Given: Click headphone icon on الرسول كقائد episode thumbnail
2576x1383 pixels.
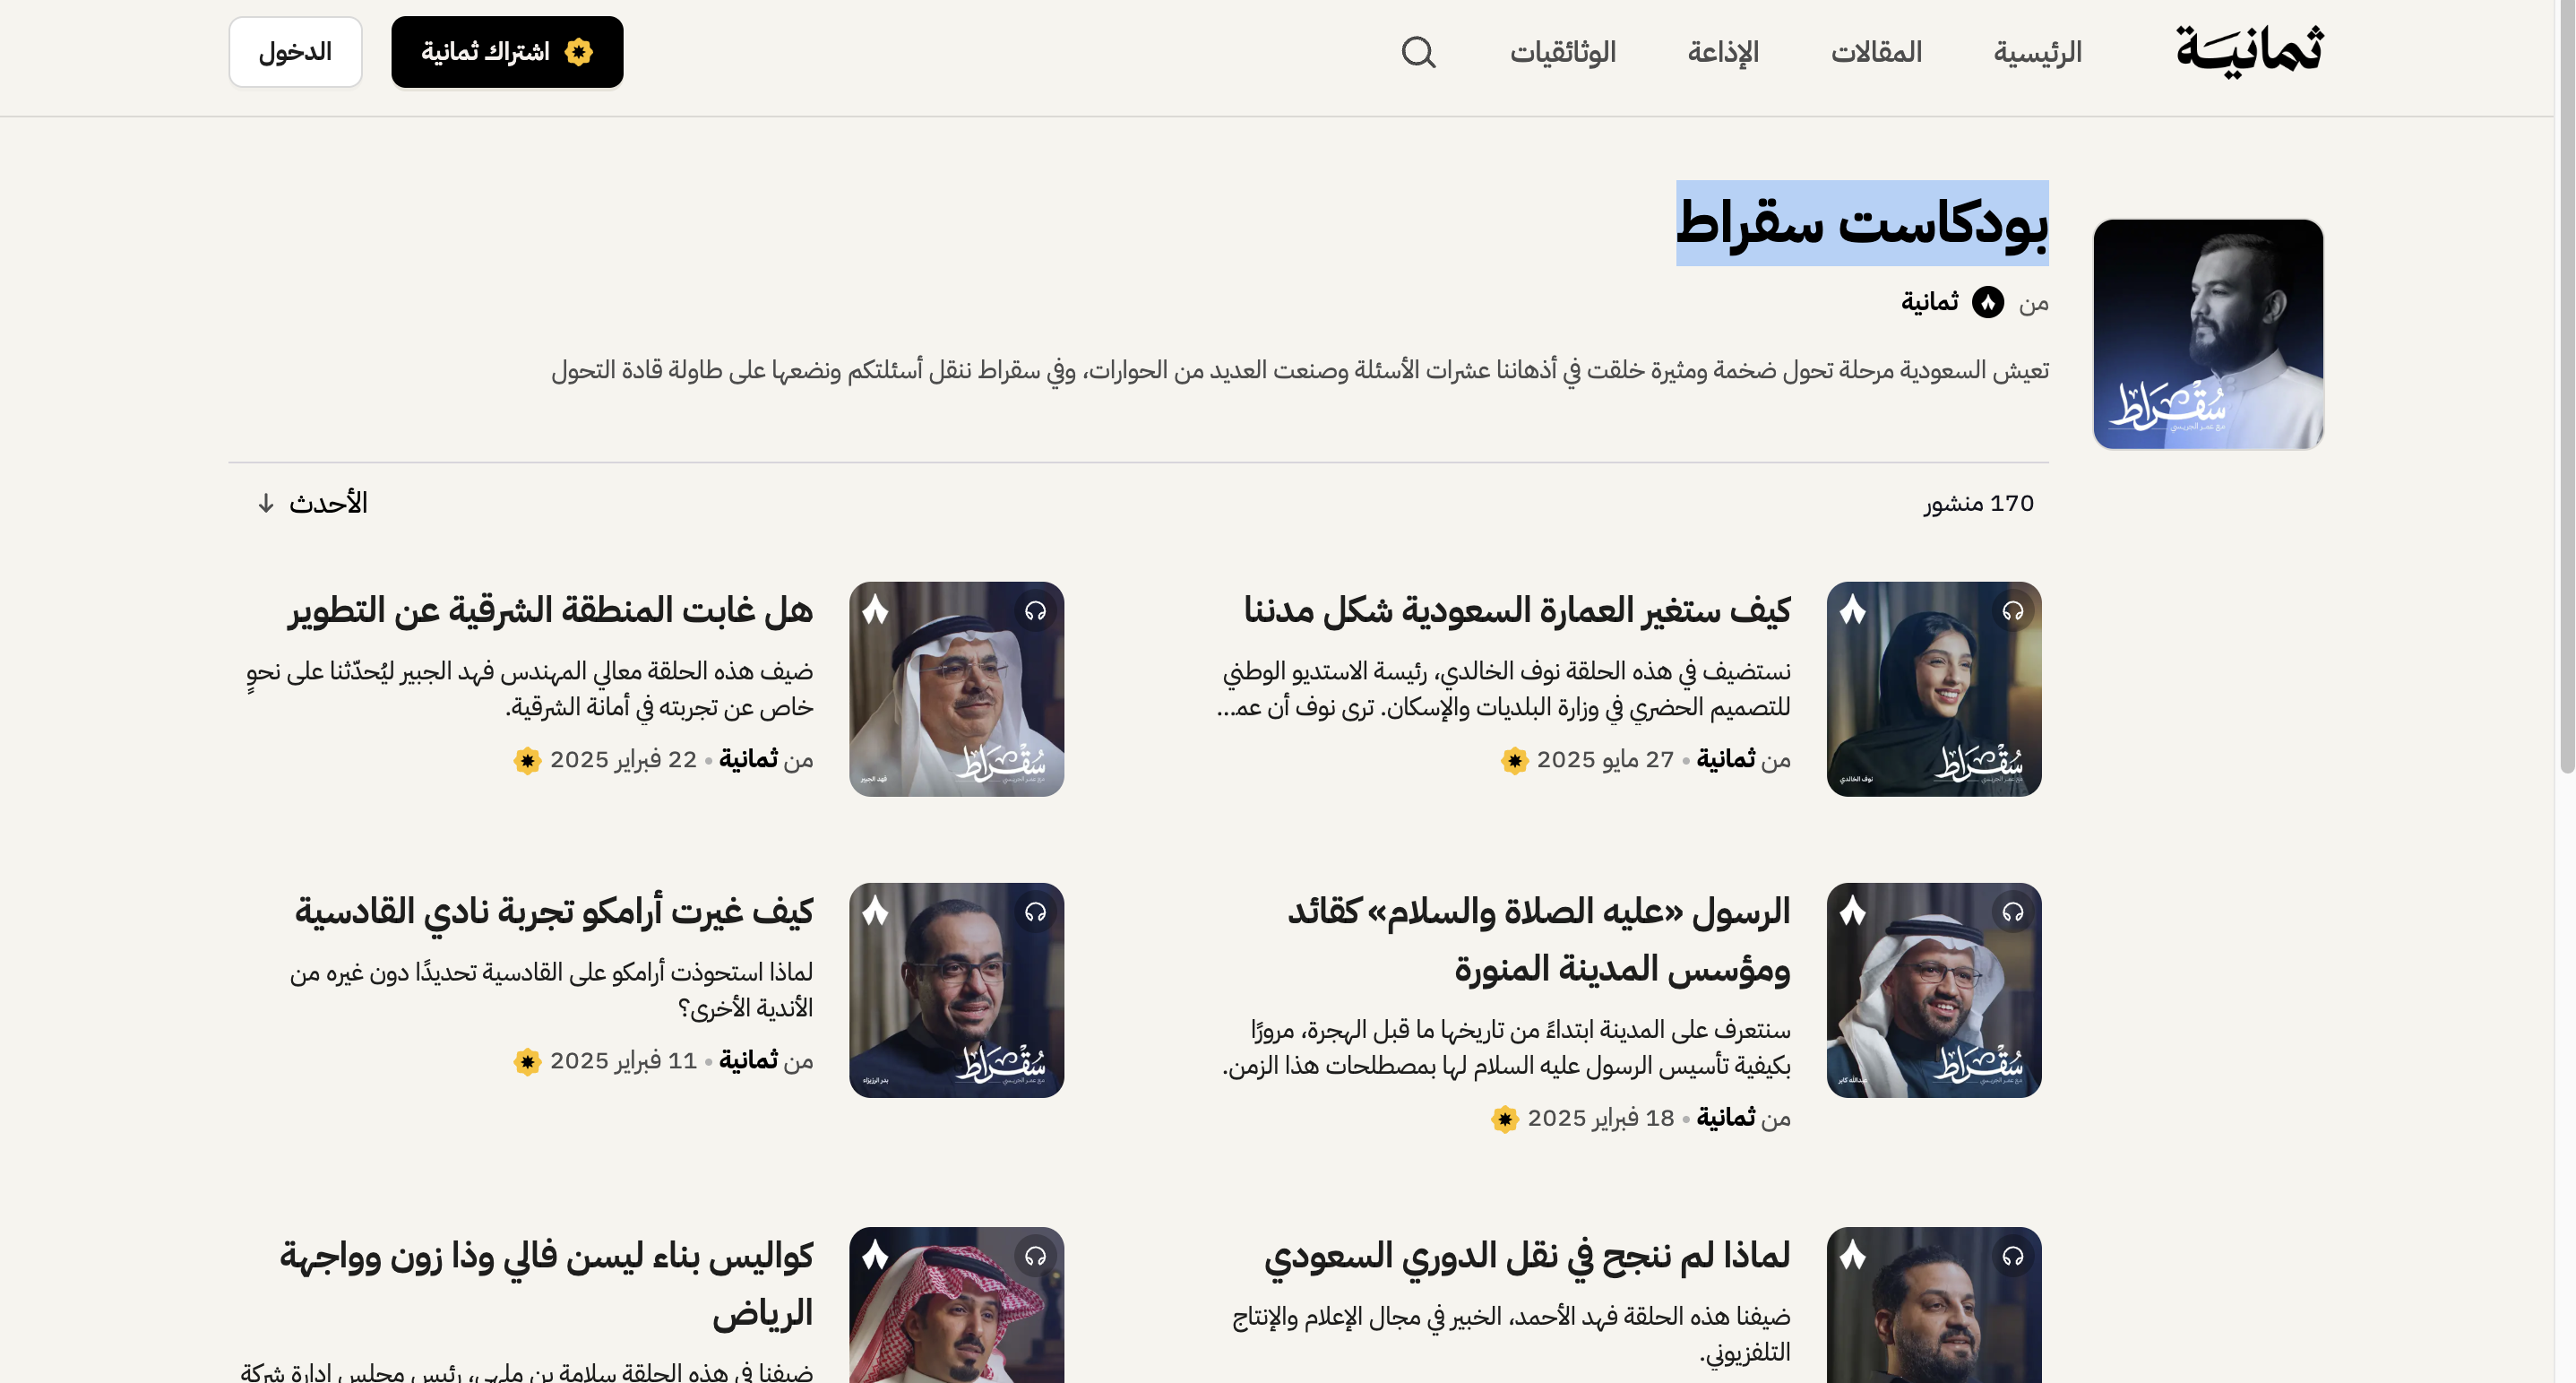Looking at the screenshot, I should pyautogui.click(x=2013, y=912).
